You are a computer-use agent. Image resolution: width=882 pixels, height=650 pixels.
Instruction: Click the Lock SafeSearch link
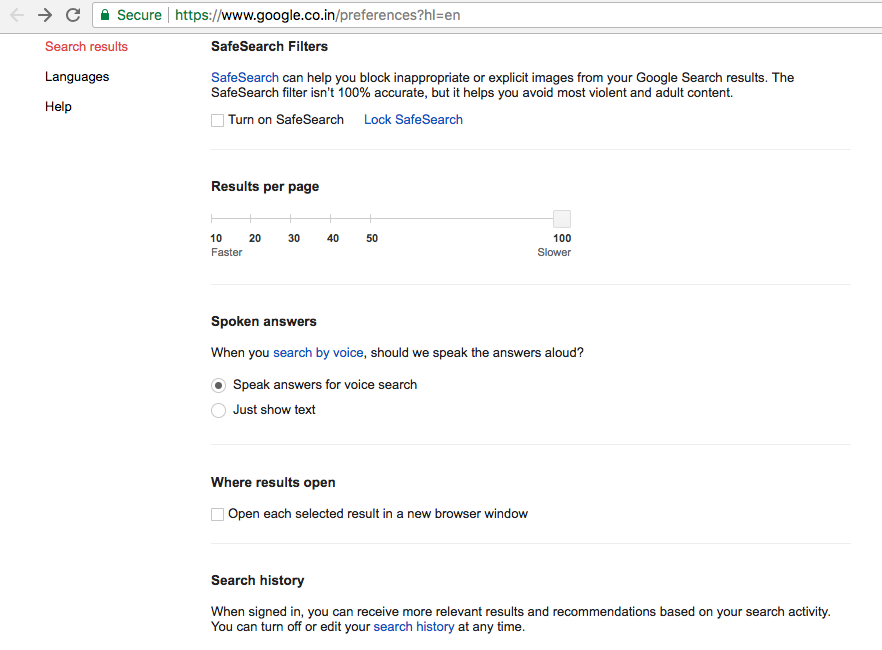413,120
